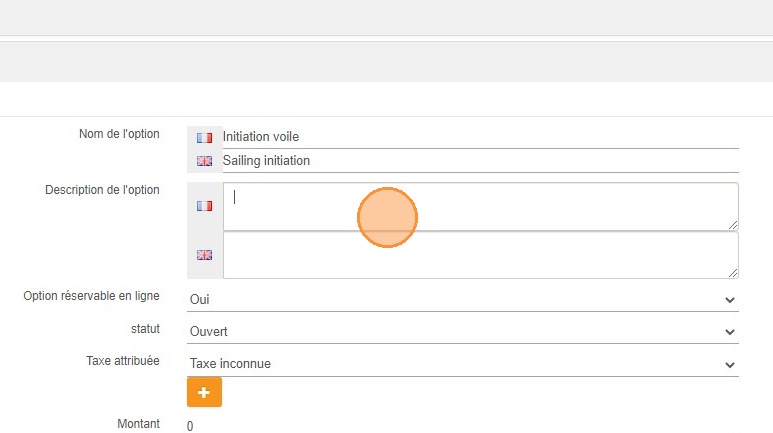Focus the French description text area
This screenshot has height=433, width=773.
(x=481, y=206)
